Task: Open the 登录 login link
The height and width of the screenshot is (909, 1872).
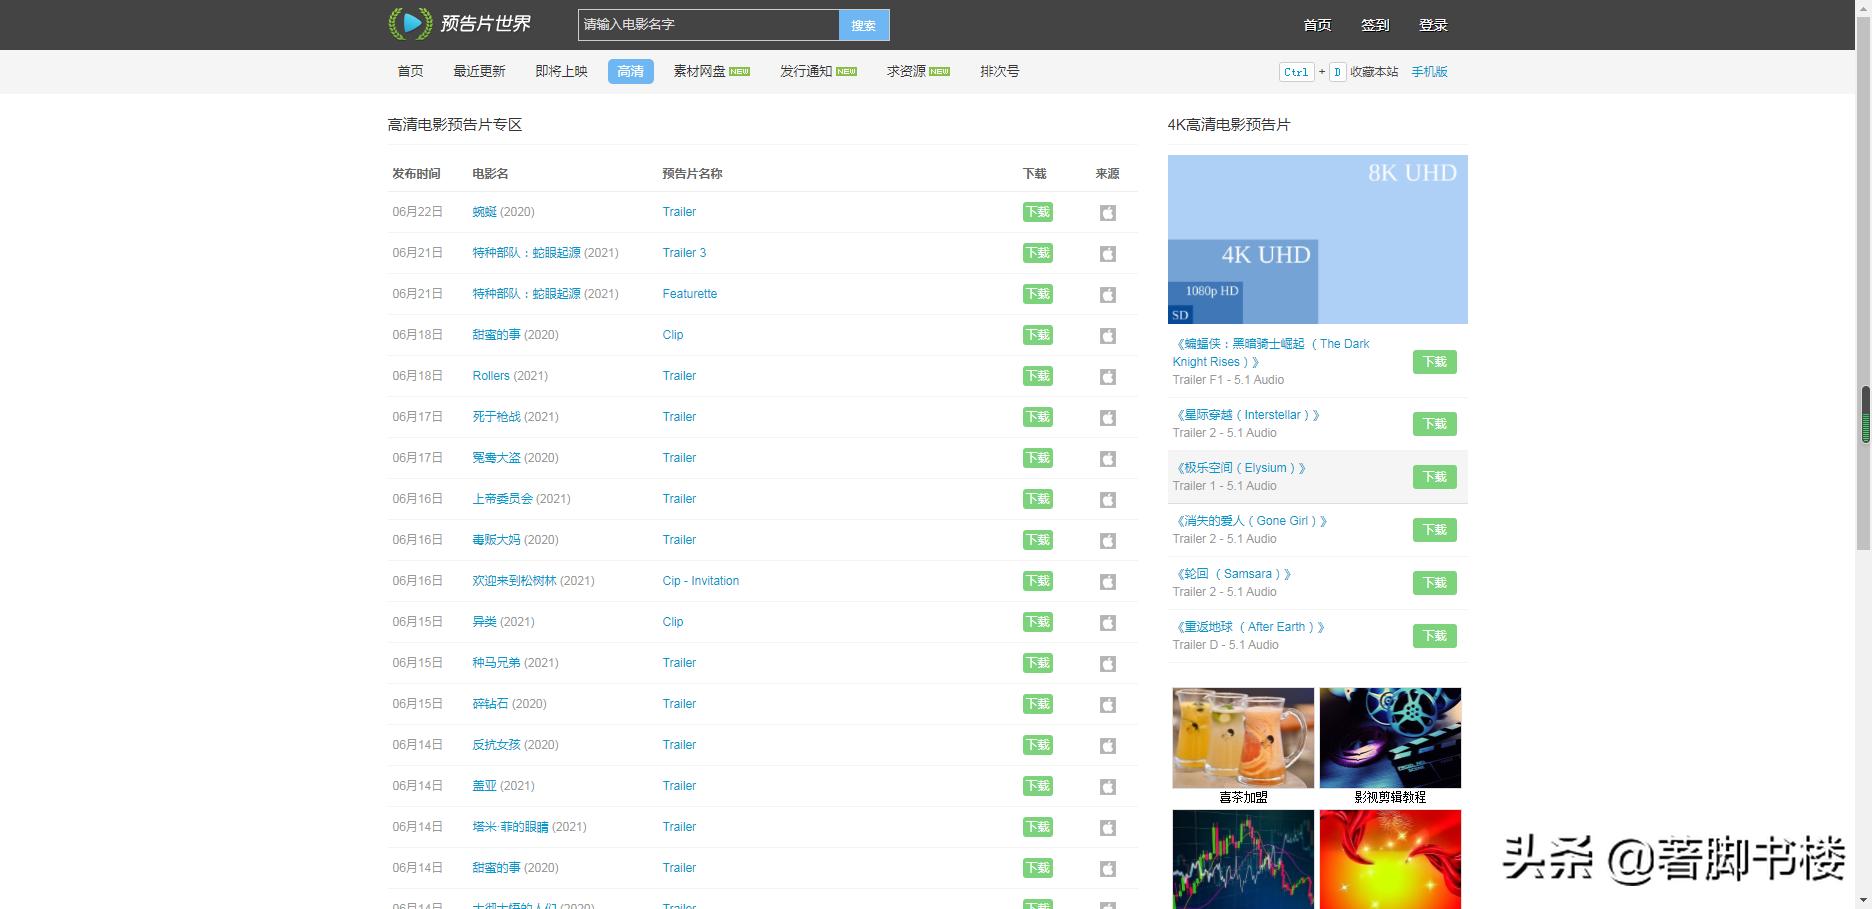Action: coord(1433,25)
